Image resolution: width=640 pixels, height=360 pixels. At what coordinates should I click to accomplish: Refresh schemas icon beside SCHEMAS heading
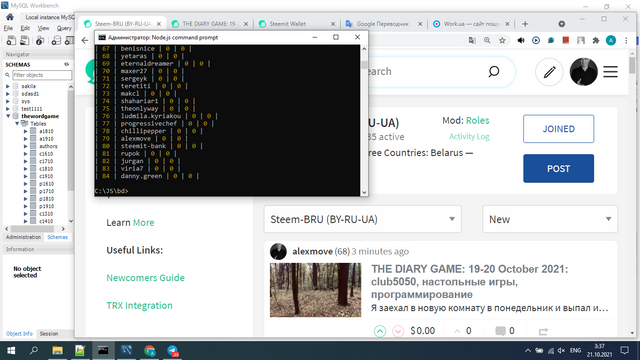click(67, 64)
